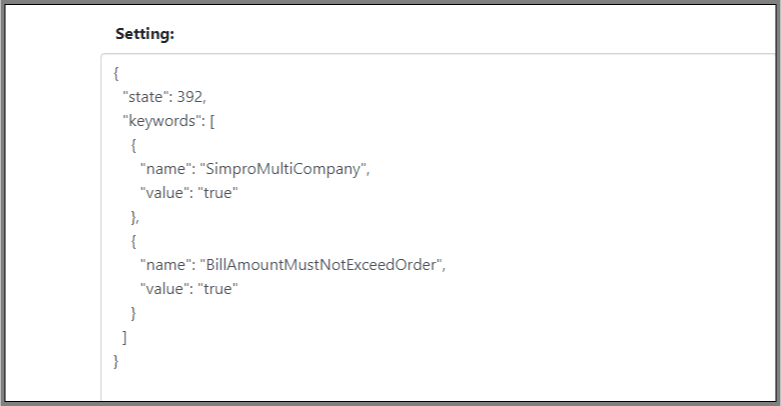Click the final closing curly brace
This screenshot has width=781, height=406.
pos(116,361)
